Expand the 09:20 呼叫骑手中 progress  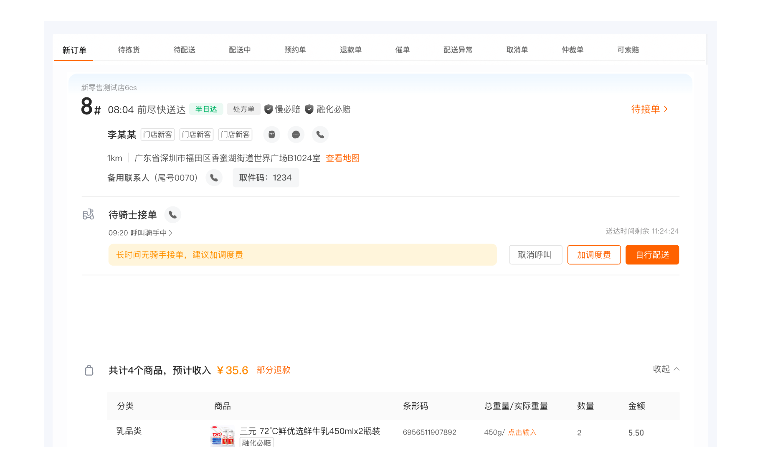[140, 233]
